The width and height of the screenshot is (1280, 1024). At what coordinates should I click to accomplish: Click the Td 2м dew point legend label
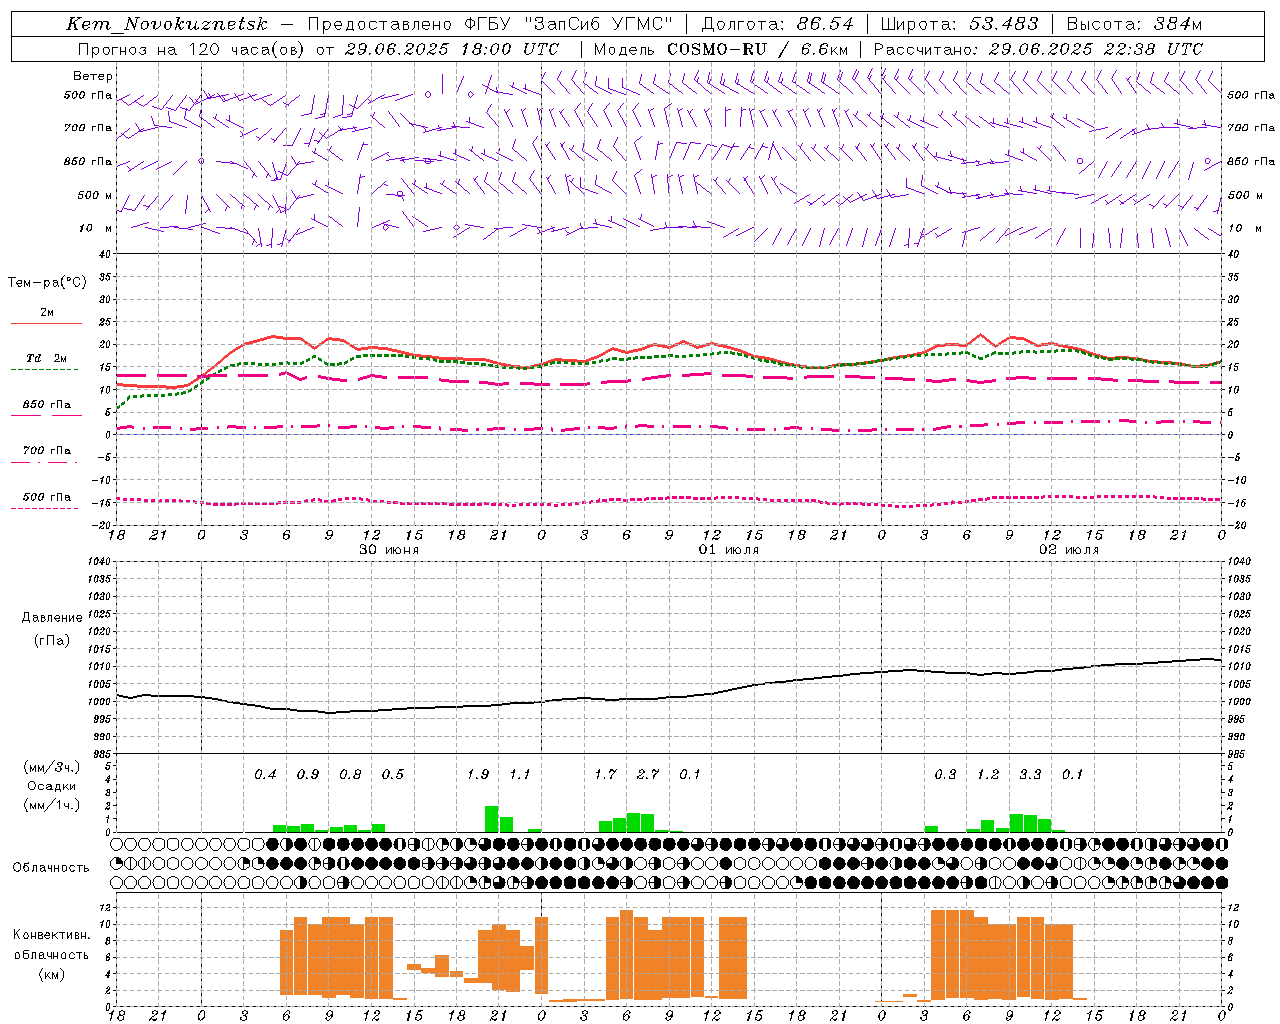[47, 358]
